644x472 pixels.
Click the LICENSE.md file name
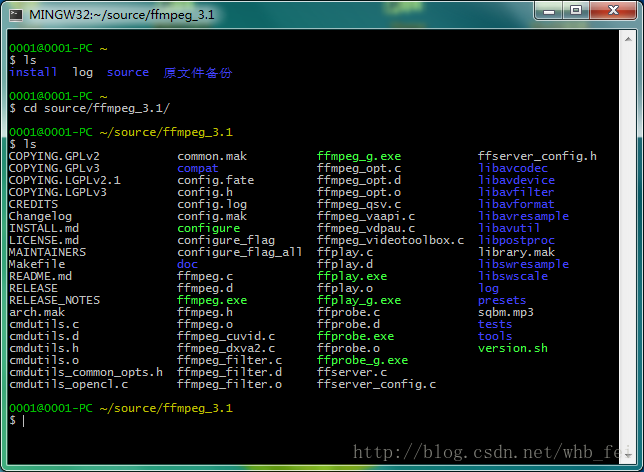(44, 240)
